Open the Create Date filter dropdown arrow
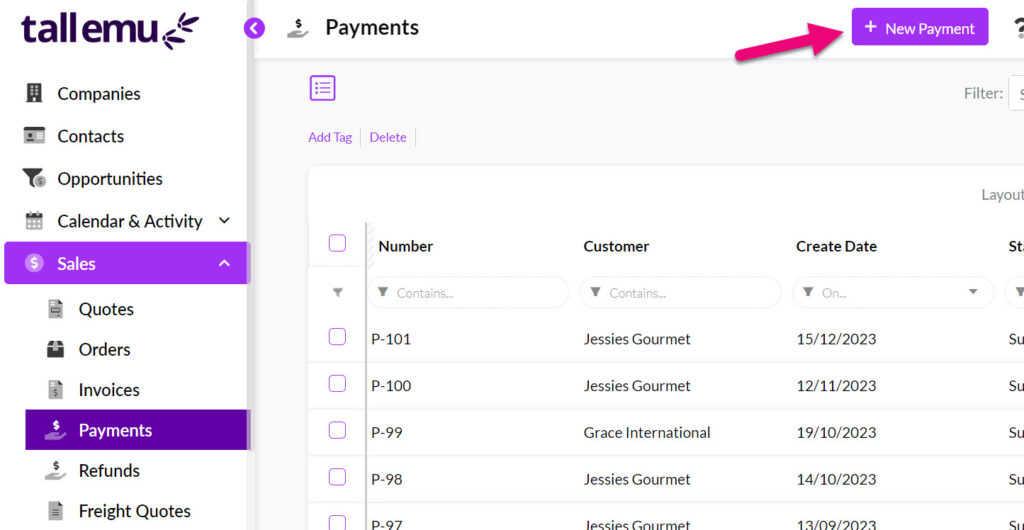Image resolution: width=1024 pixels, height=530 pixels. click(973, 292)
